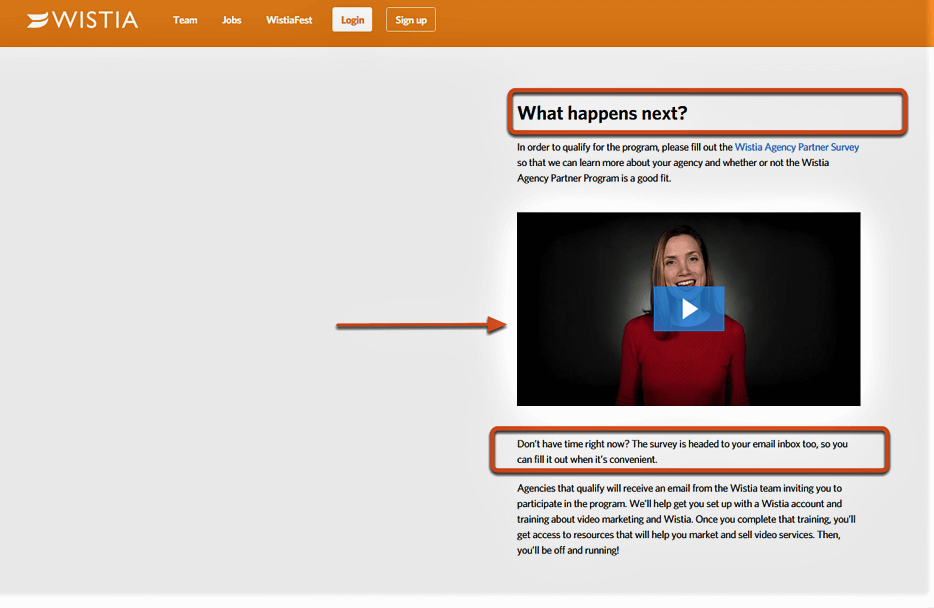Go to the Jobs page
934x608 pixels.
pyautogui.click(x=231, y=20)
